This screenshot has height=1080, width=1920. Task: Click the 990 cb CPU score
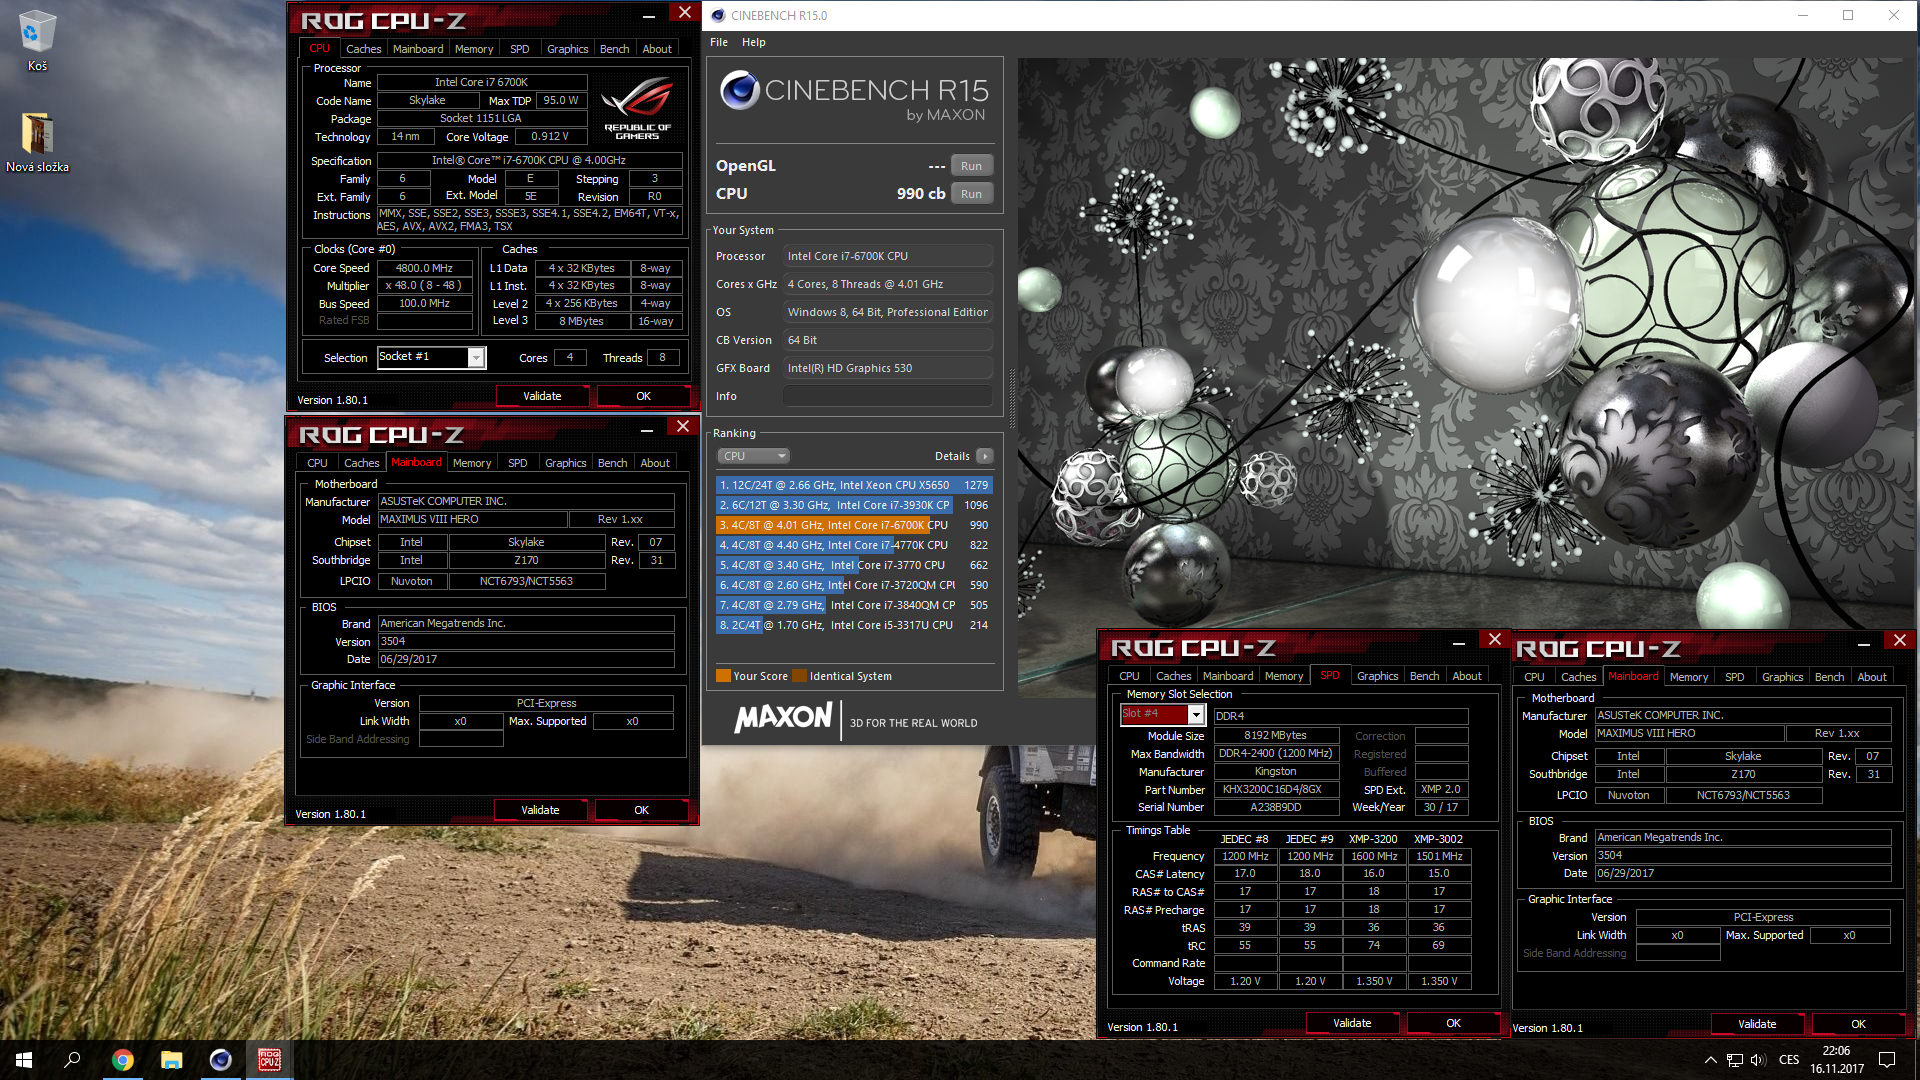tap(920, 194)
